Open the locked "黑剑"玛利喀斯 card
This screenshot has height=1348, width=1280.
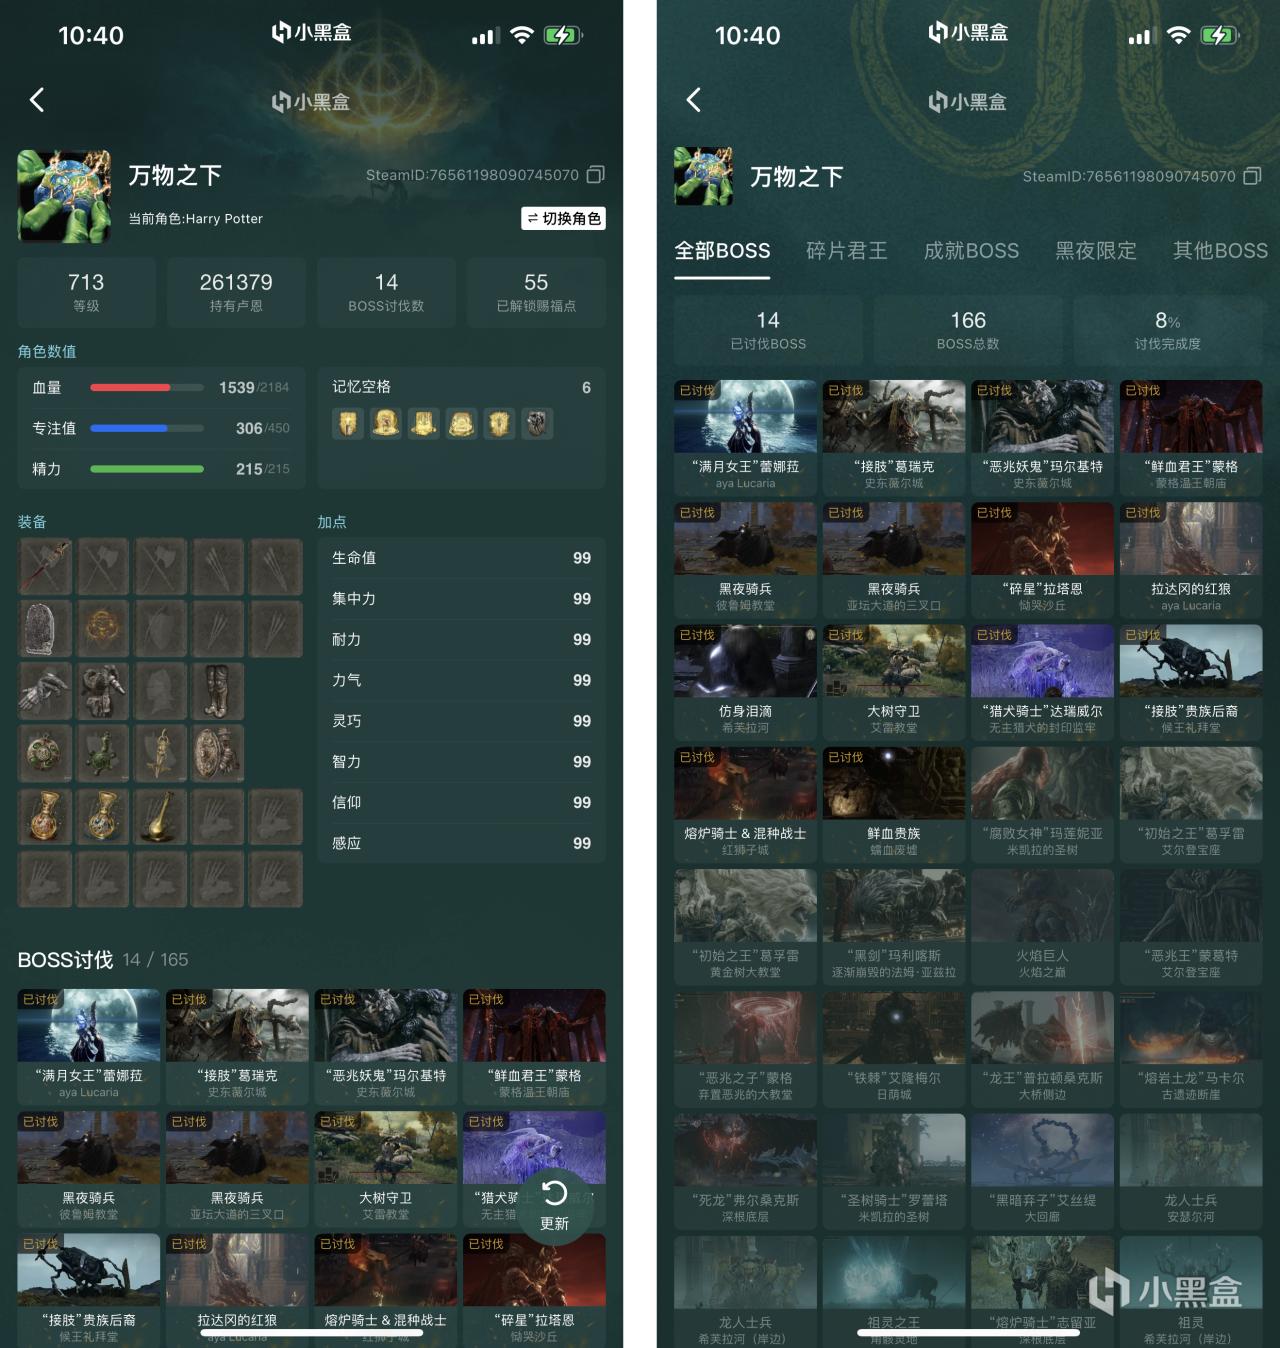tap(894, 926)
